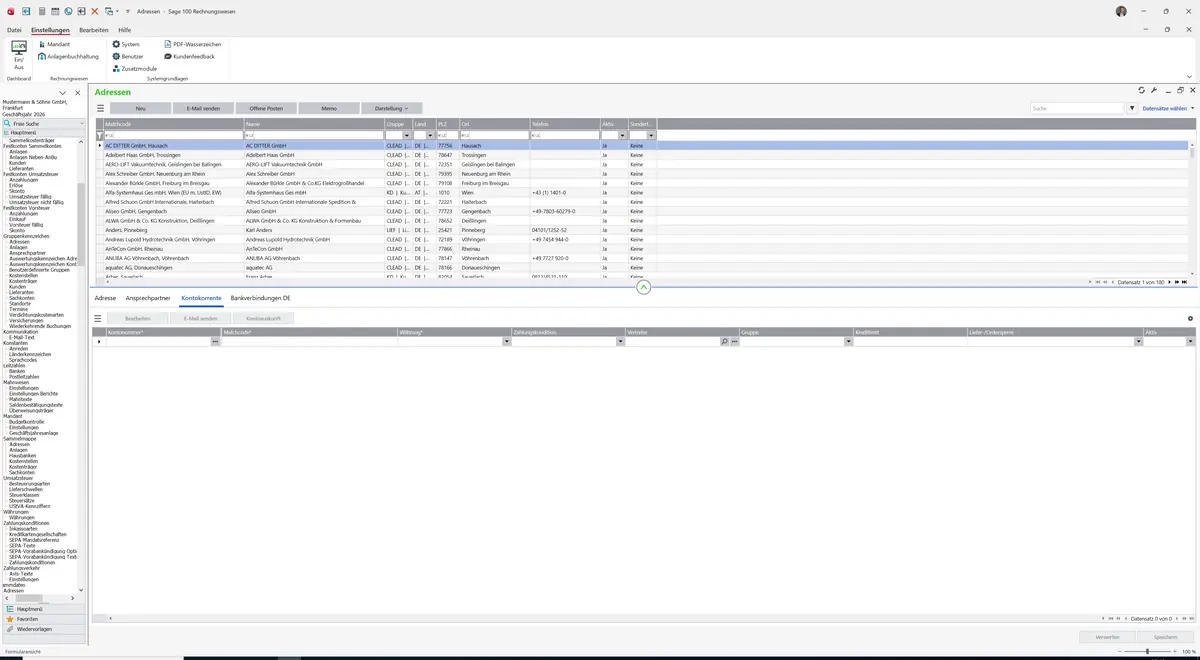
Task: Click the Offene Posten button
Action: pyautogui.click(x=266, y=108)
